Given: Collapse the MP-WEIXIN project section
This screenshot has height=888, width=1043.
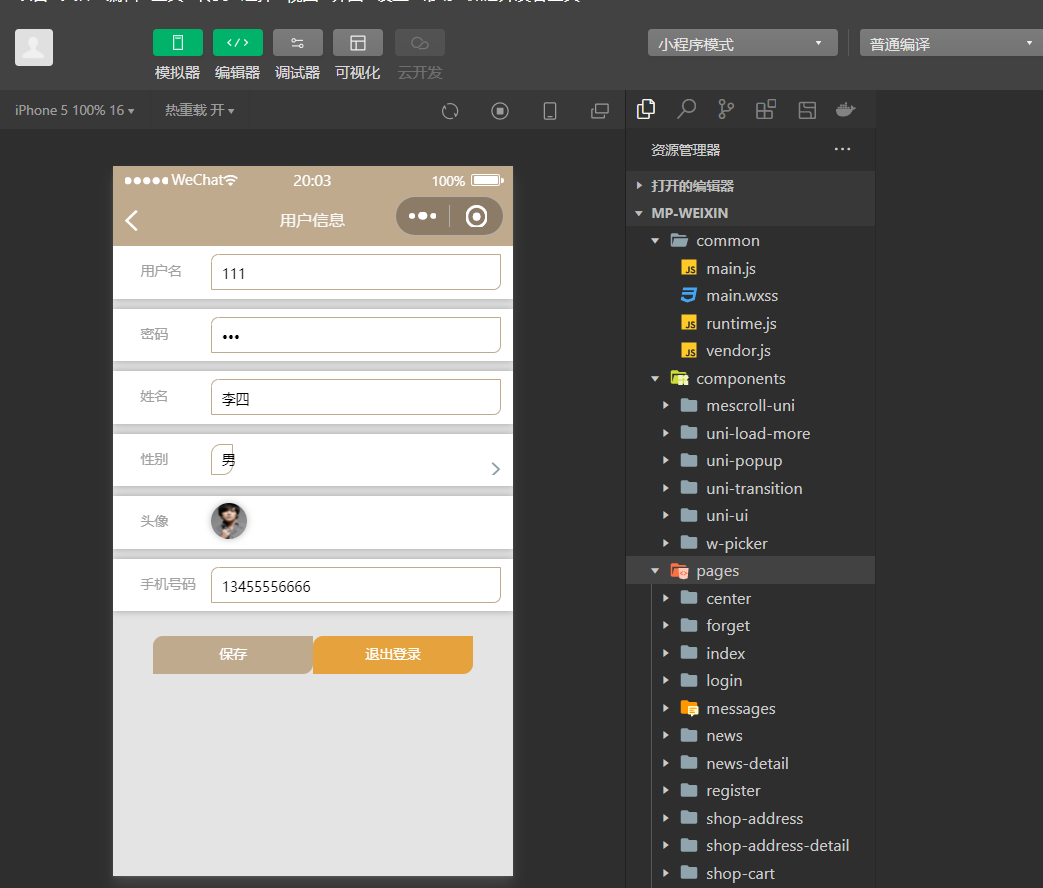Looking at the screenshot, I should pyautogui.click(x=750, y=213).
